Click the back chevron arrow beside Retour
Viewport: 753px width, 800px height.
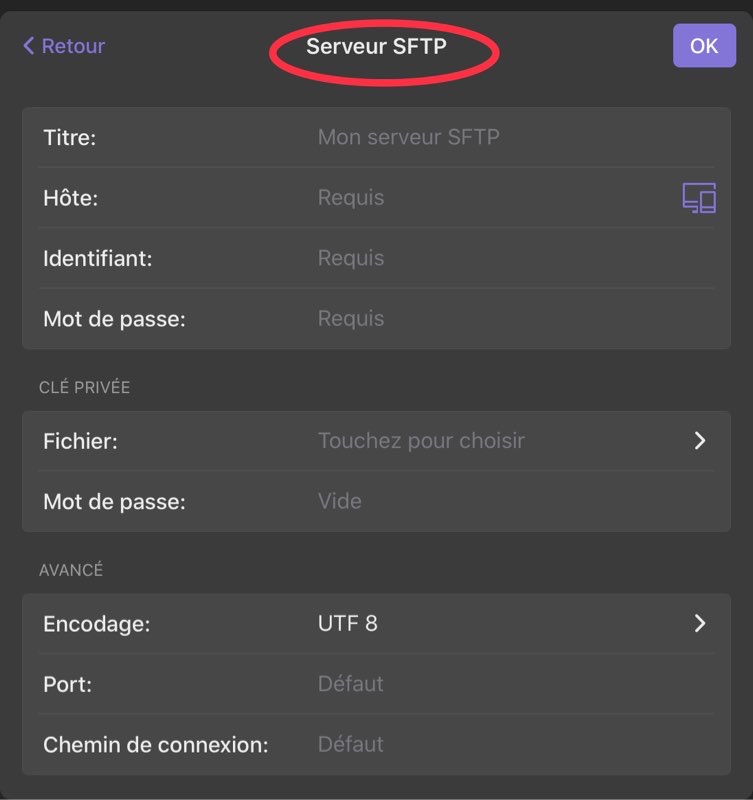pyautogui.click(x=29, y=46)
